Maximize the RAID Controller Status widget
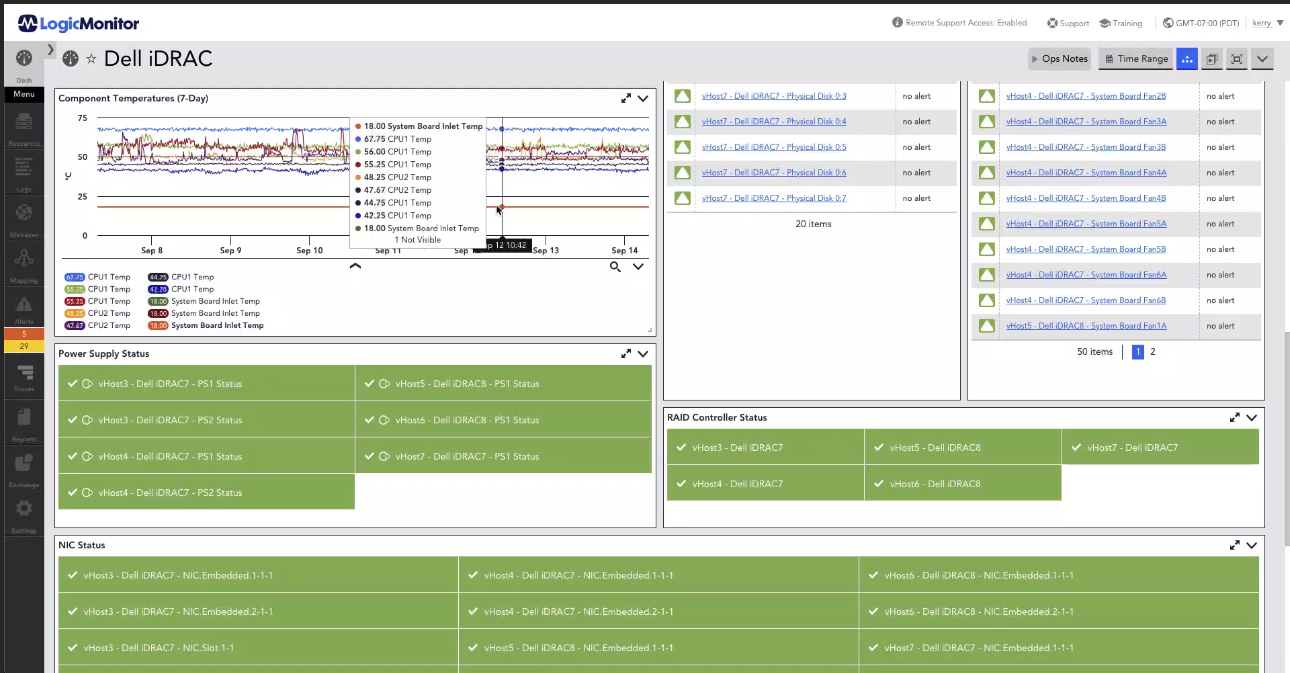The height and width of the screenshot is (673, 1290). point(1235,417)
